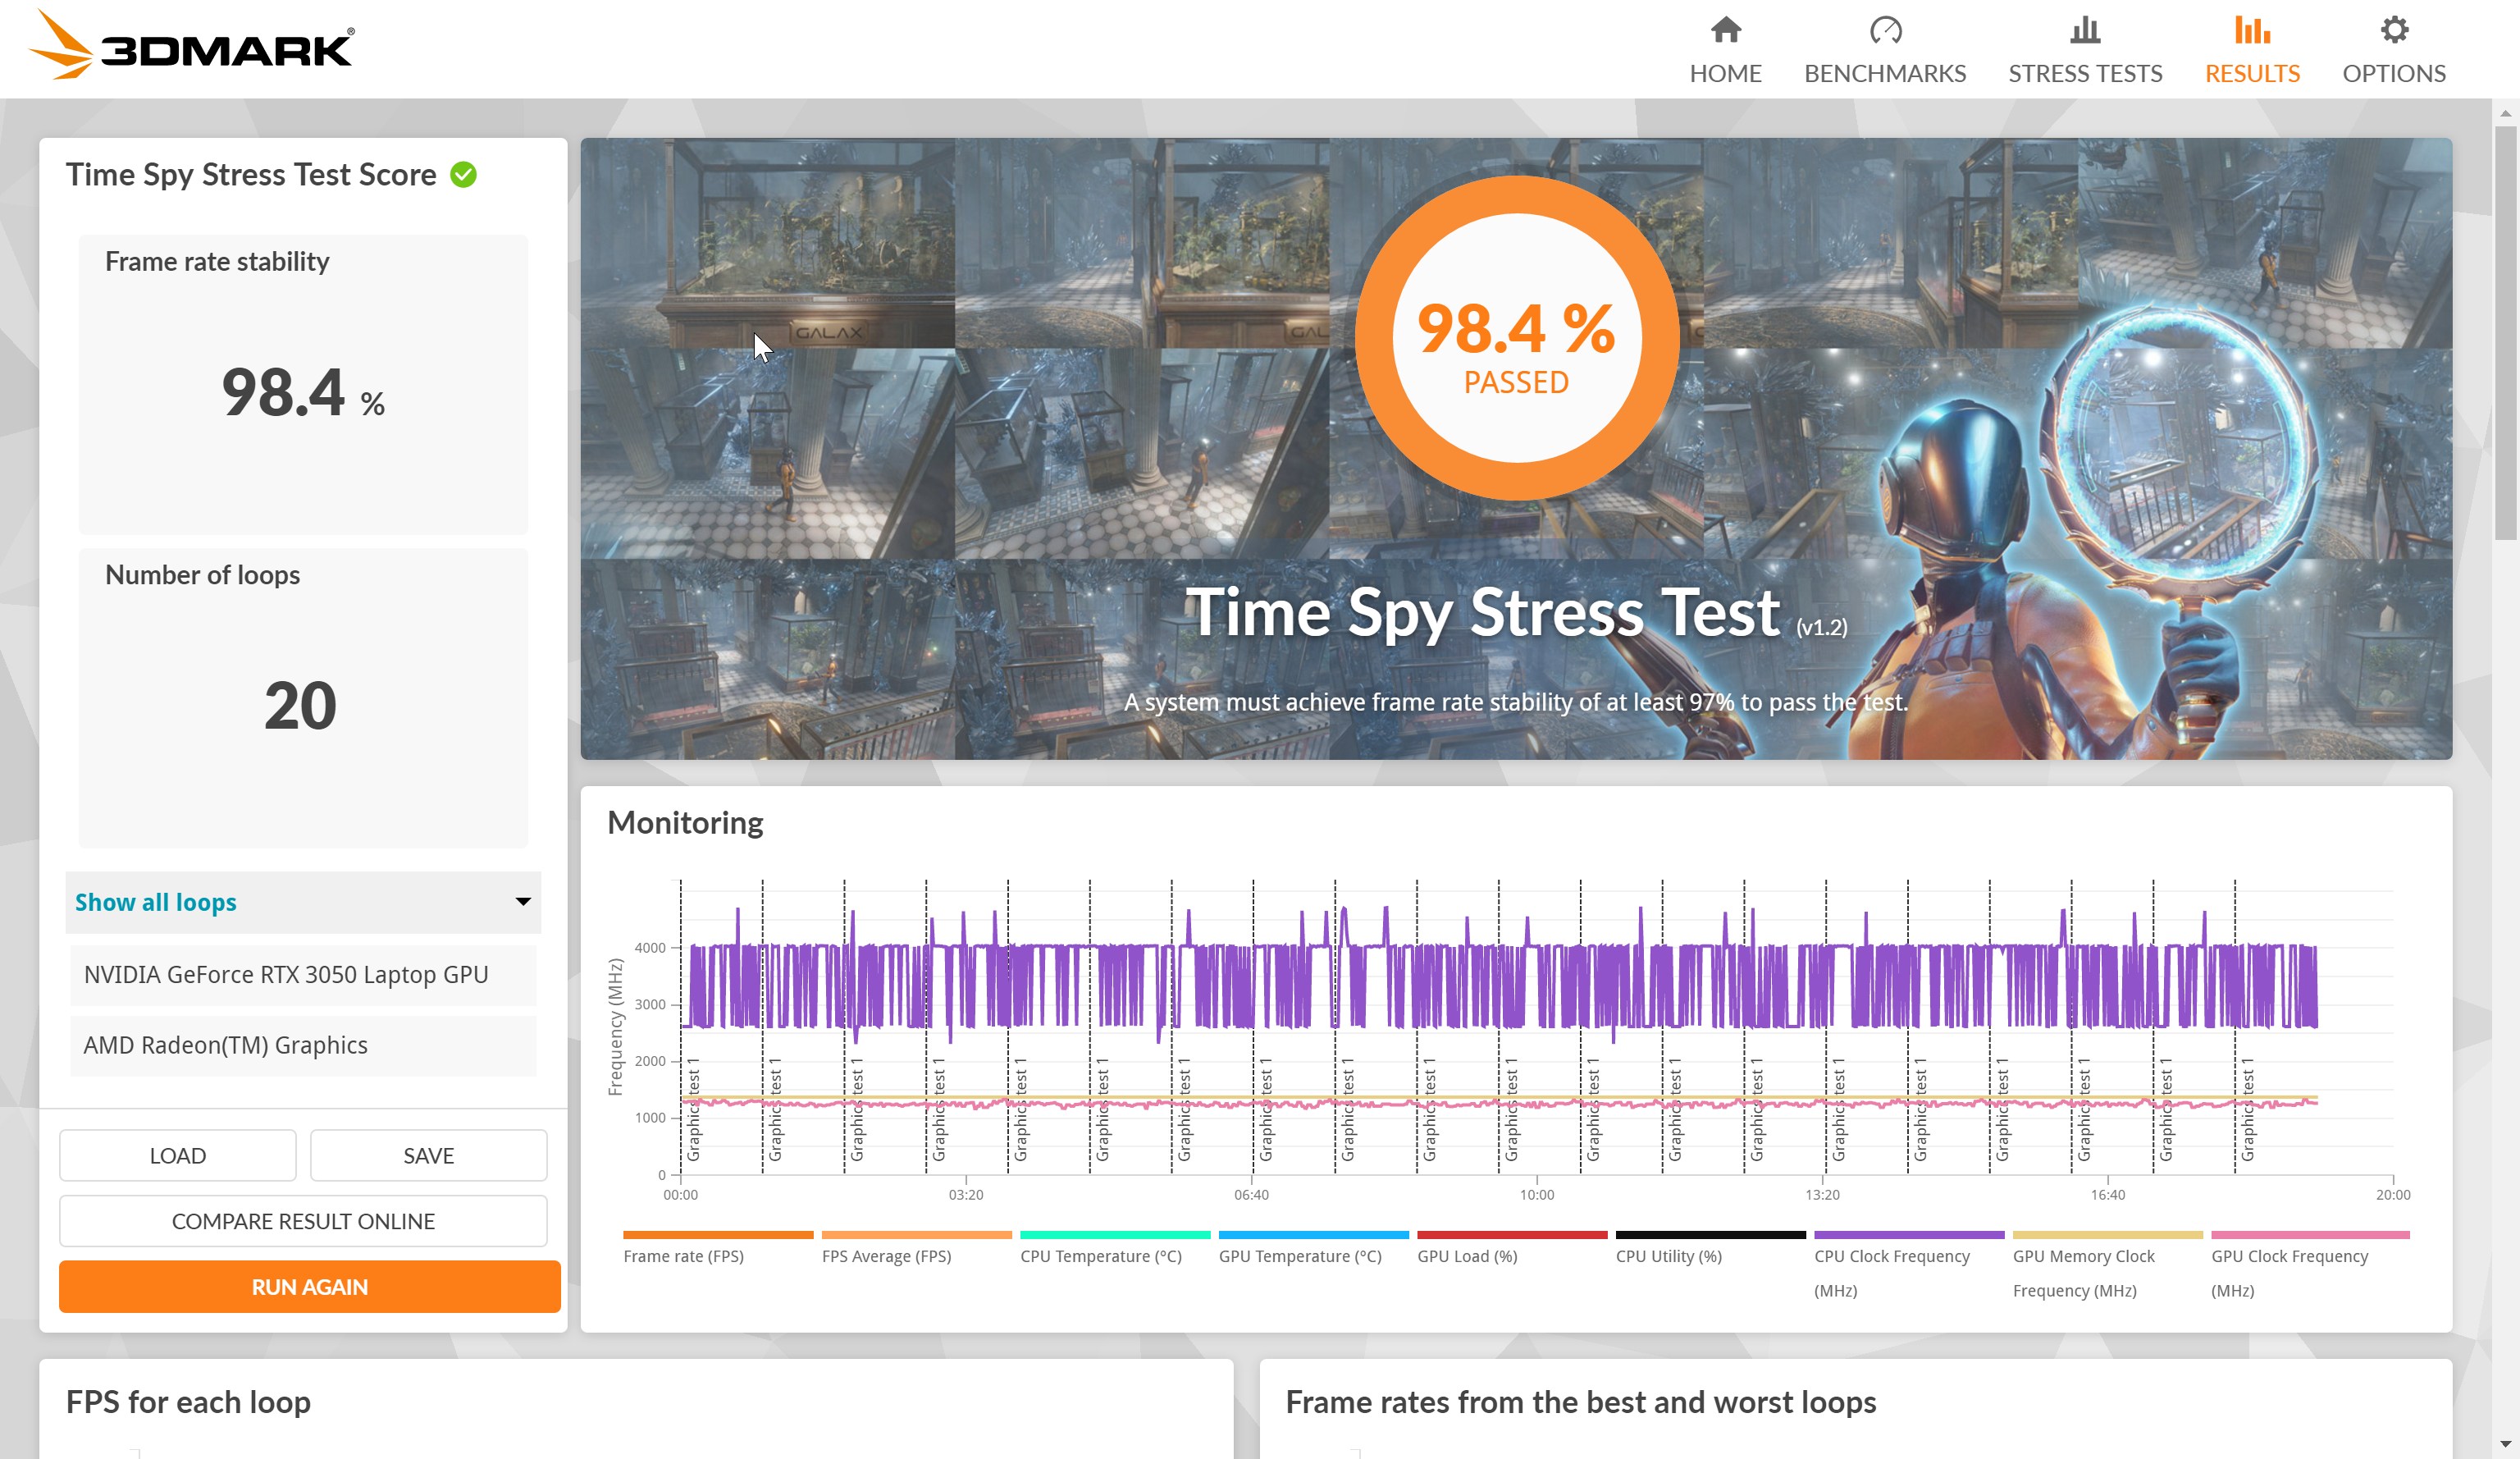The height and width of the screenshot is (1459, 2520).
Task: Click COMPARE RESULT ONLINE button
Action: tap(303, 1221)
